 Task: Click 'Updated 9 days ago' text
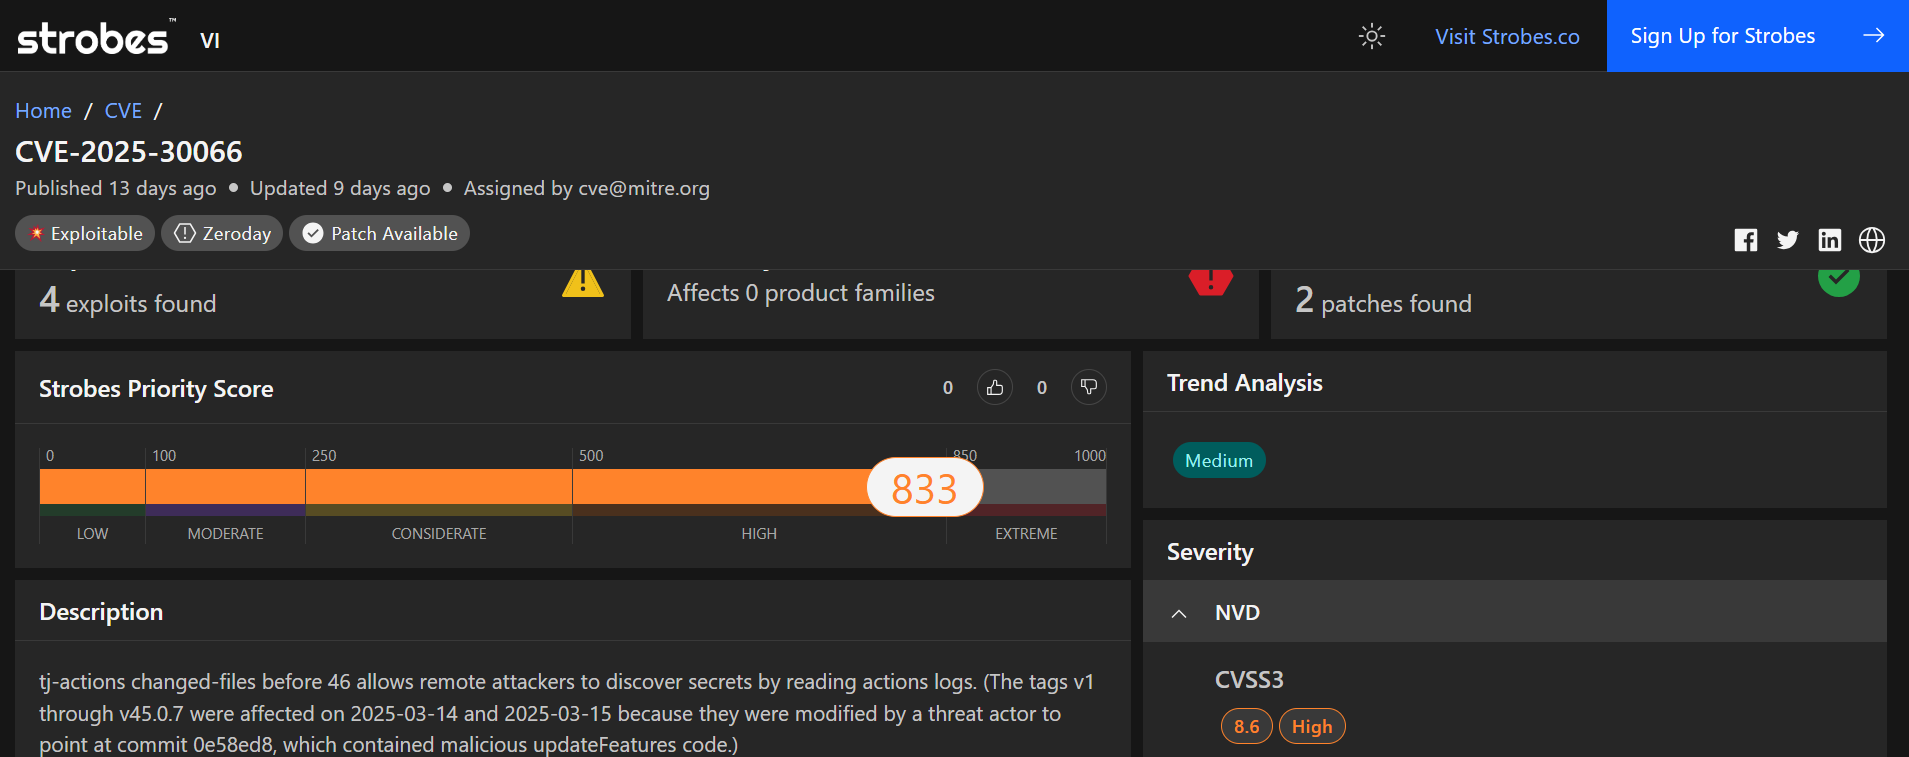point(340,188)
